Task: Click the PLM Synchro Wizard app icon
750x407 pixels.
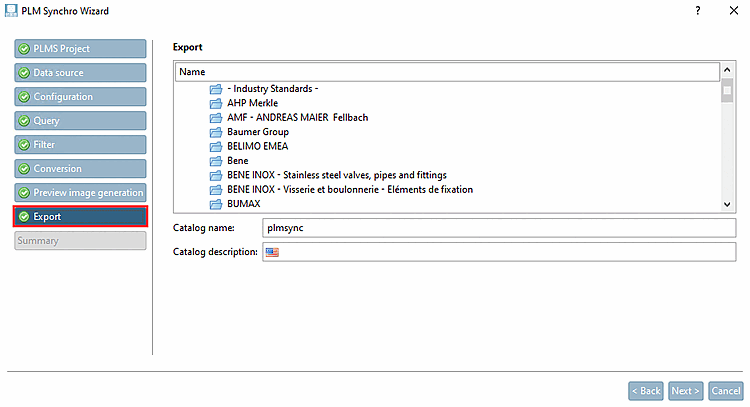Action: pyautogui.click(x=11, y=11)
